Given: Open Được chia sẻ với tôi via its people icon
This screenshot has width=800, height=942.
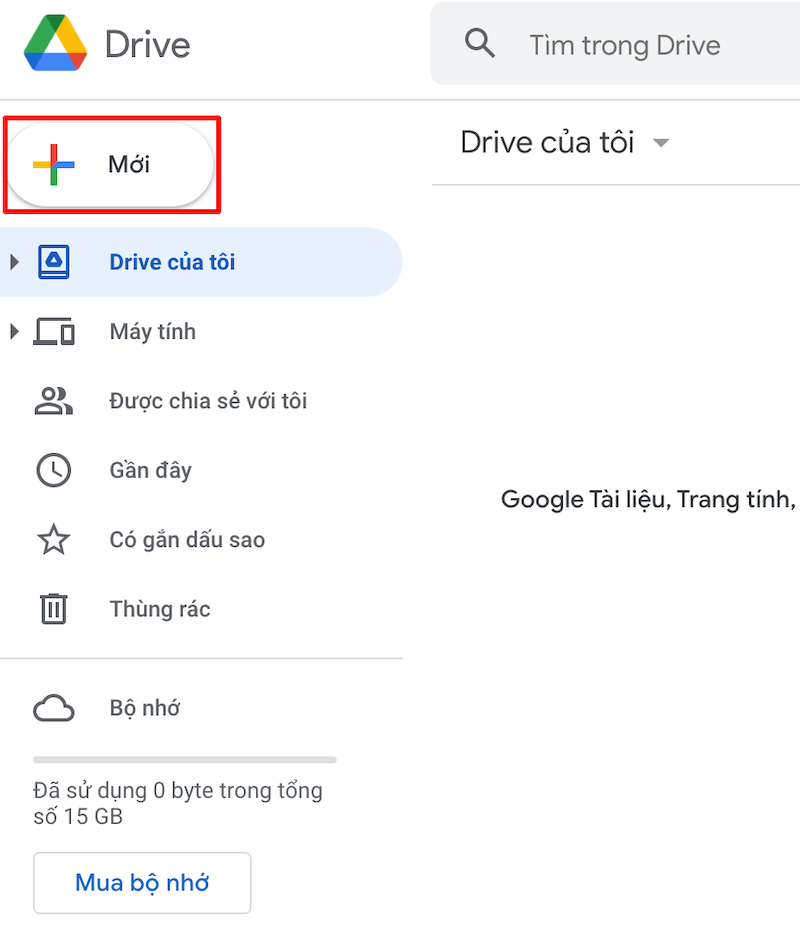Looking at the screenshot, I should (x=52, y=401).
